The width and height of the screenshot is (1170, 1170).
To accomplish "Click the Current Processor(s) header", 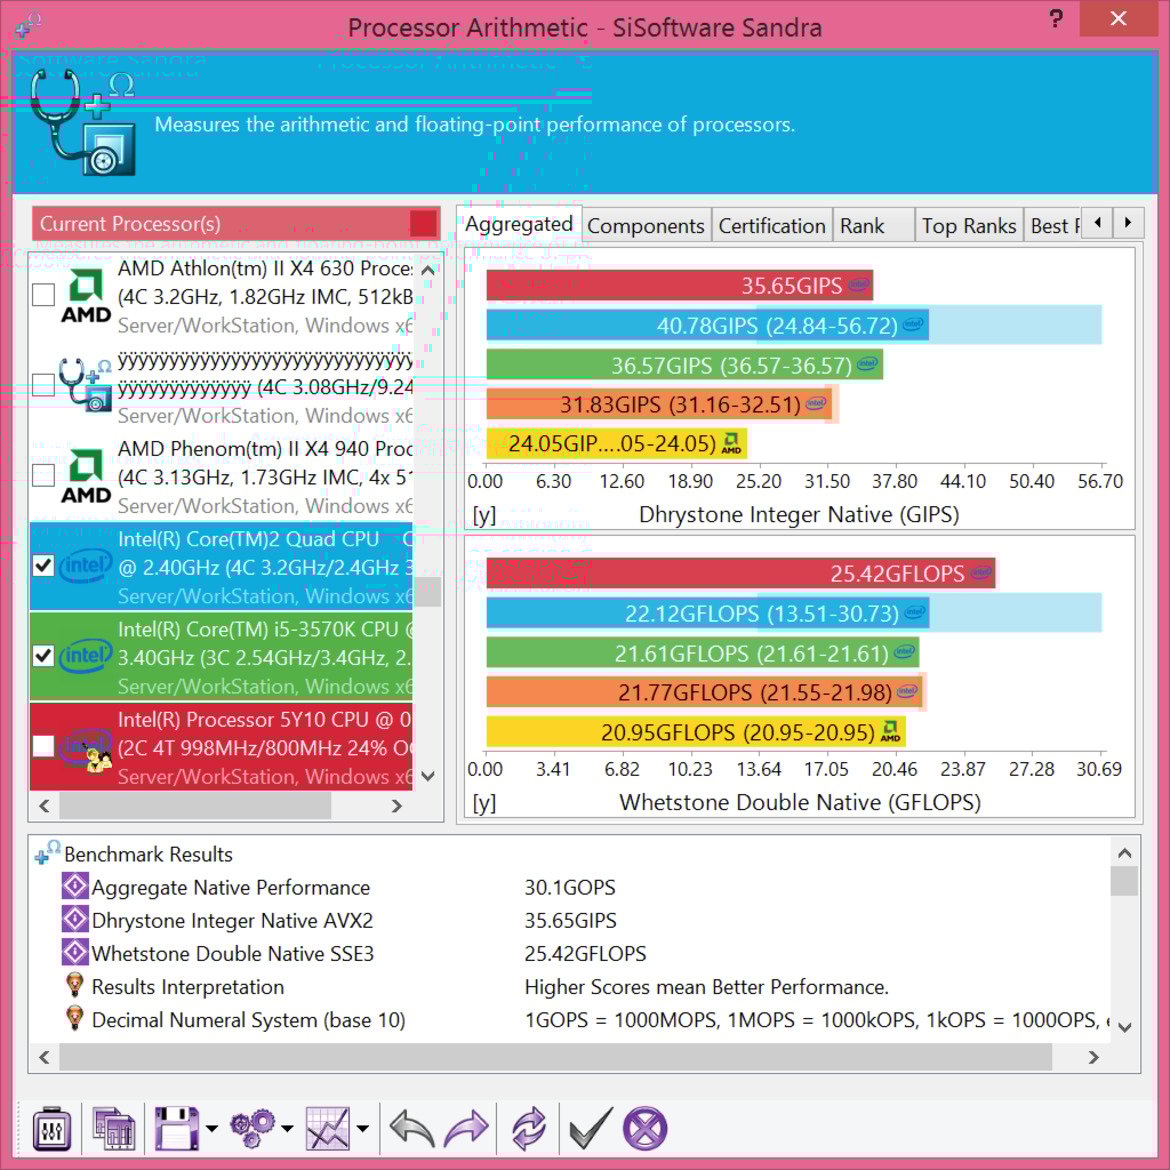I will [x=235, y=224].
